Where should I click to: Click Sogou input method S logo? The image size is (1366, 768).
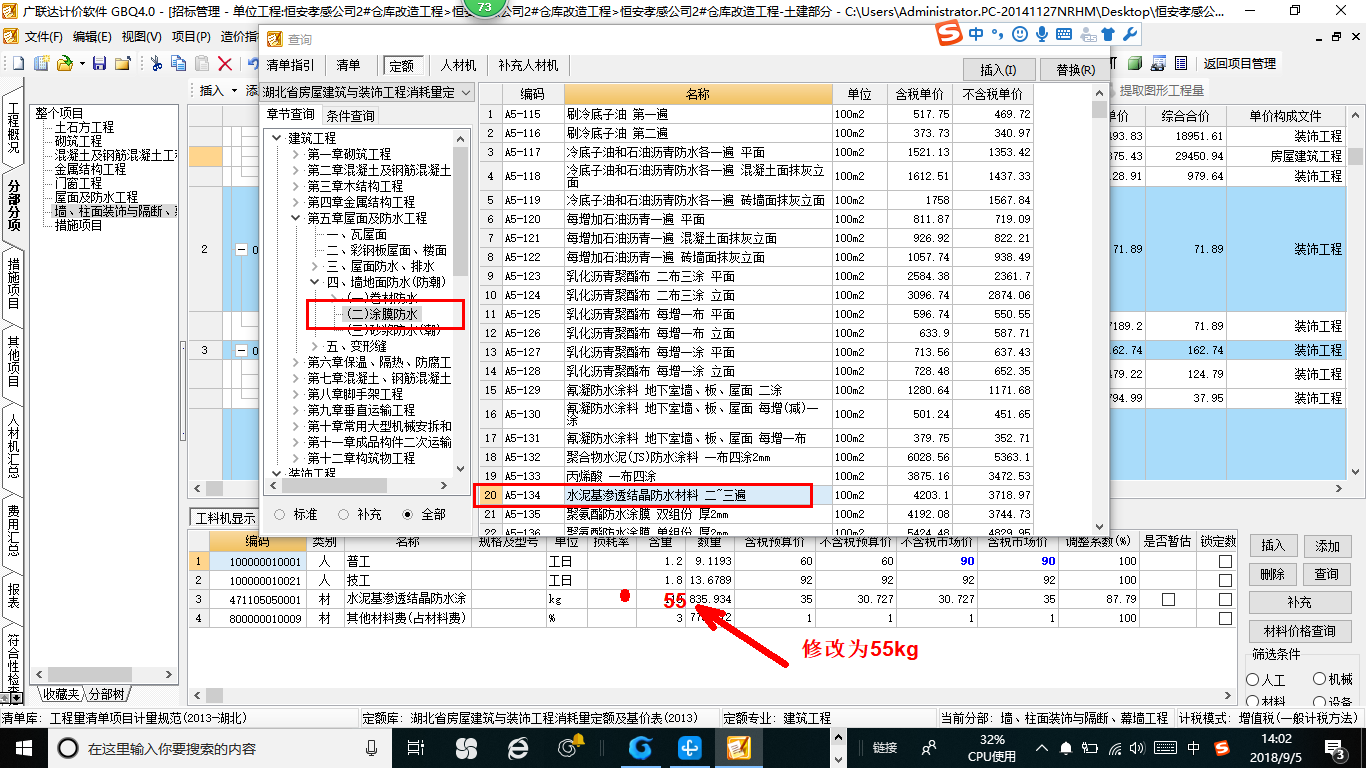pyautogui.click(x=949, y=35)
